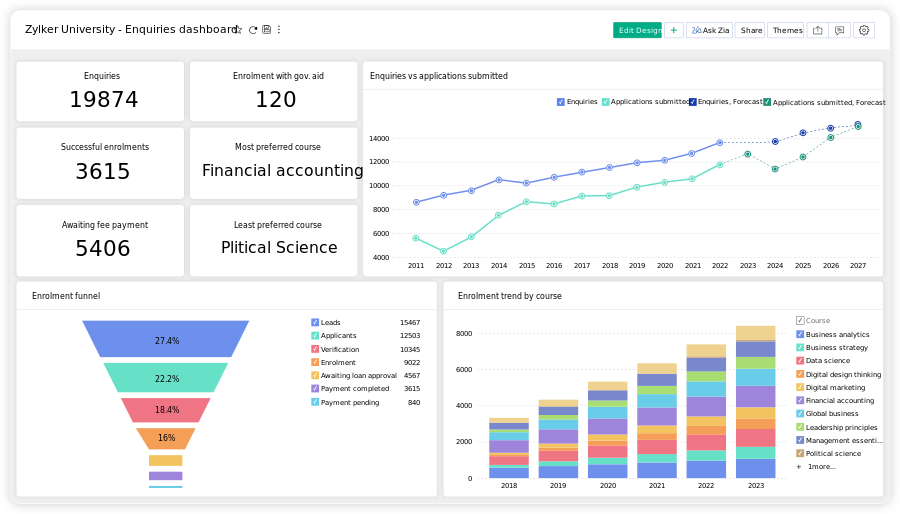Open the comments icon in the toolbar

click(840, 30)
